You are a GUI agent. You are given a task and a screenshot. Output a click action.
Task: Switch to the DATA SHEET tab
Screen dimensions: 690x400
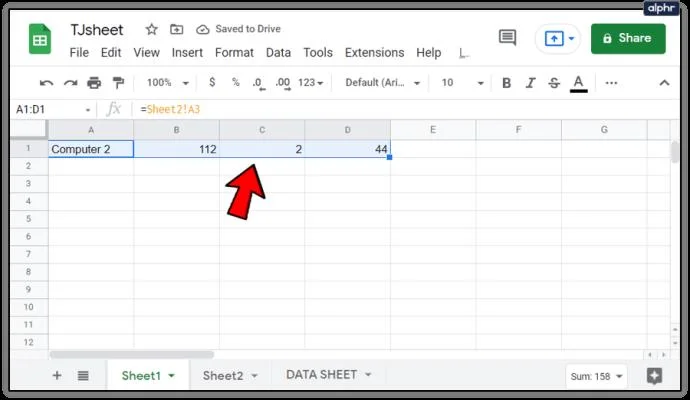click(321, 375)
